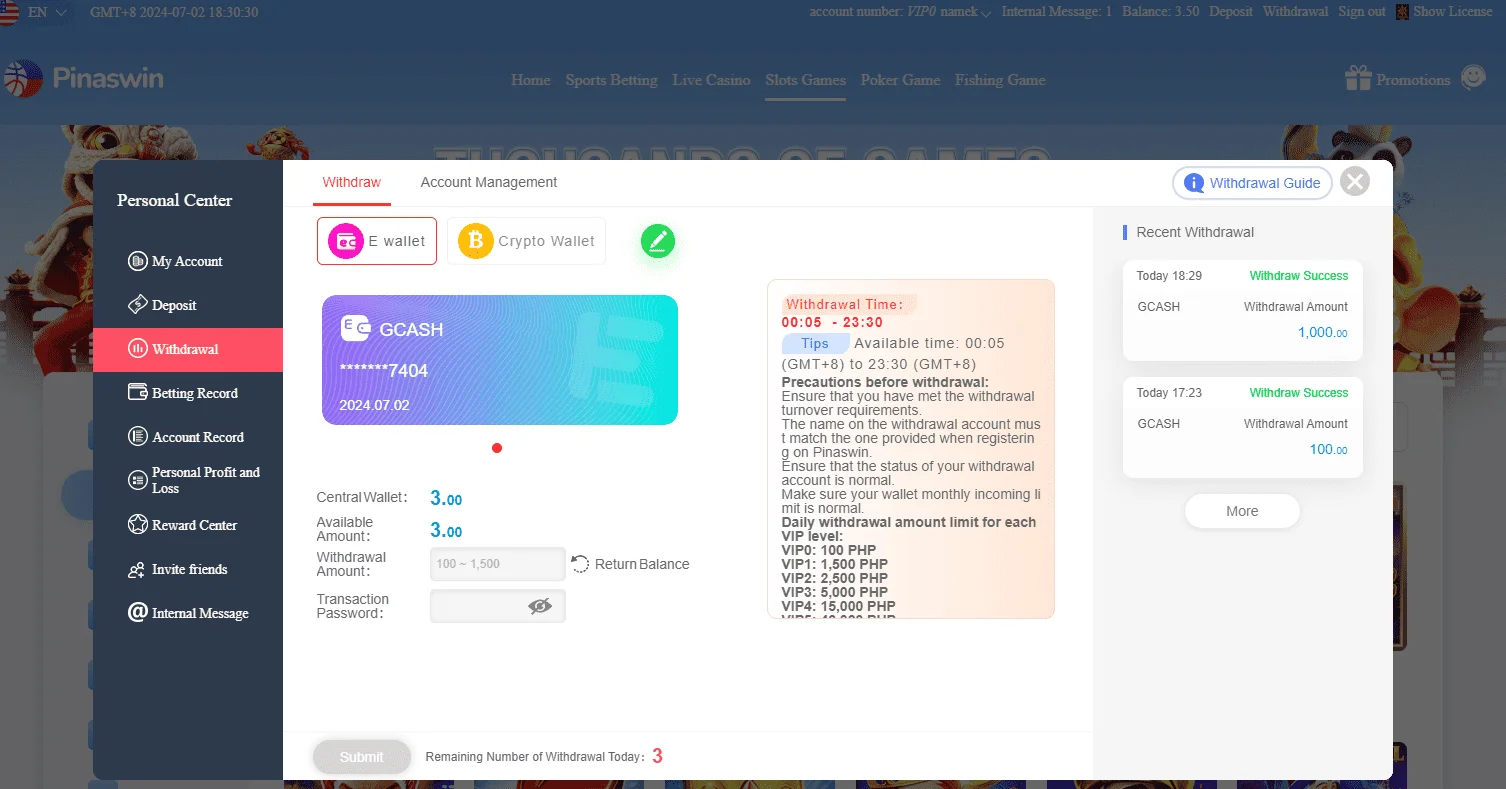Click the Withdrawal link in top bar
This screenshot has width=1506, height=789.
(x=1295, y=12)
